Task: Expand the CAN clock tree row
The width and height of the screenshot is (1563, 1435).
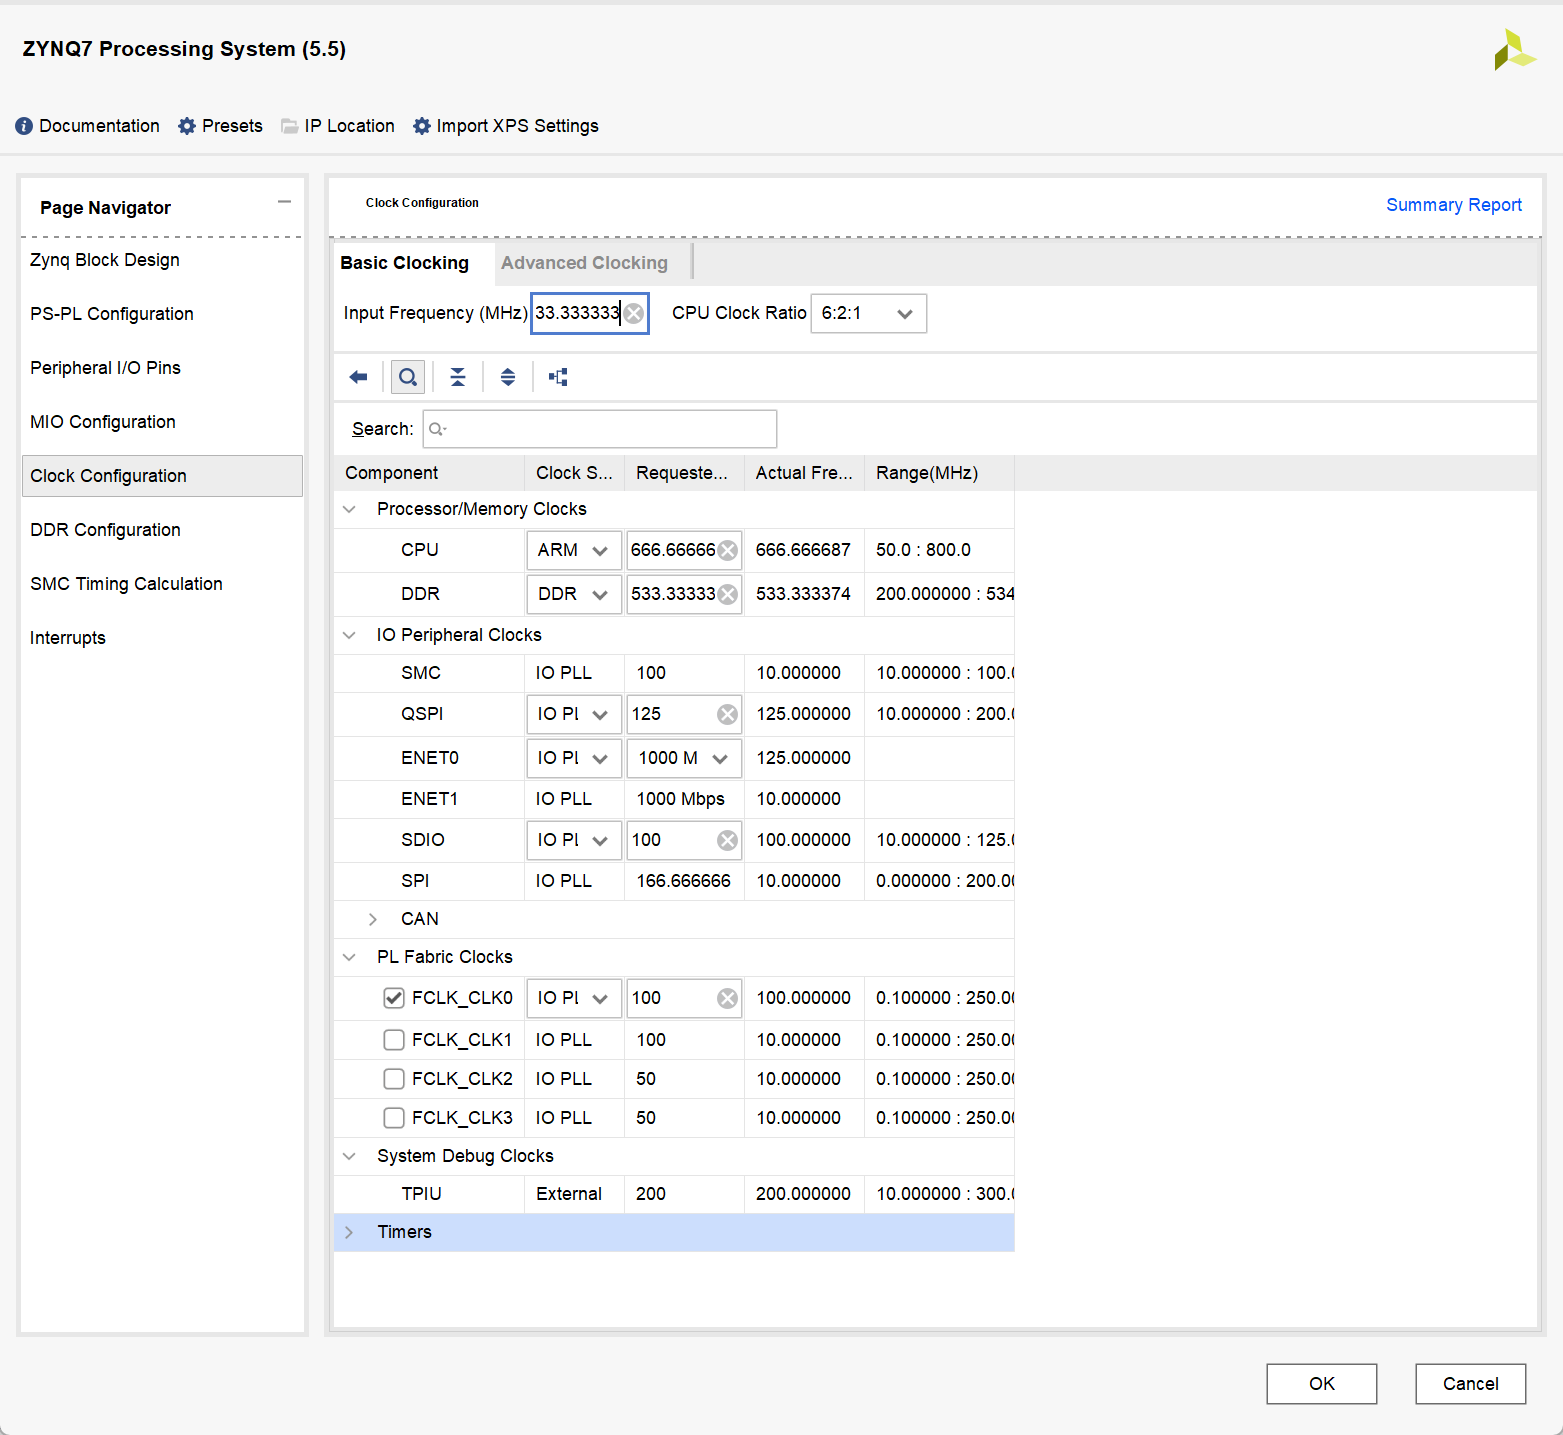Action: 373,919
